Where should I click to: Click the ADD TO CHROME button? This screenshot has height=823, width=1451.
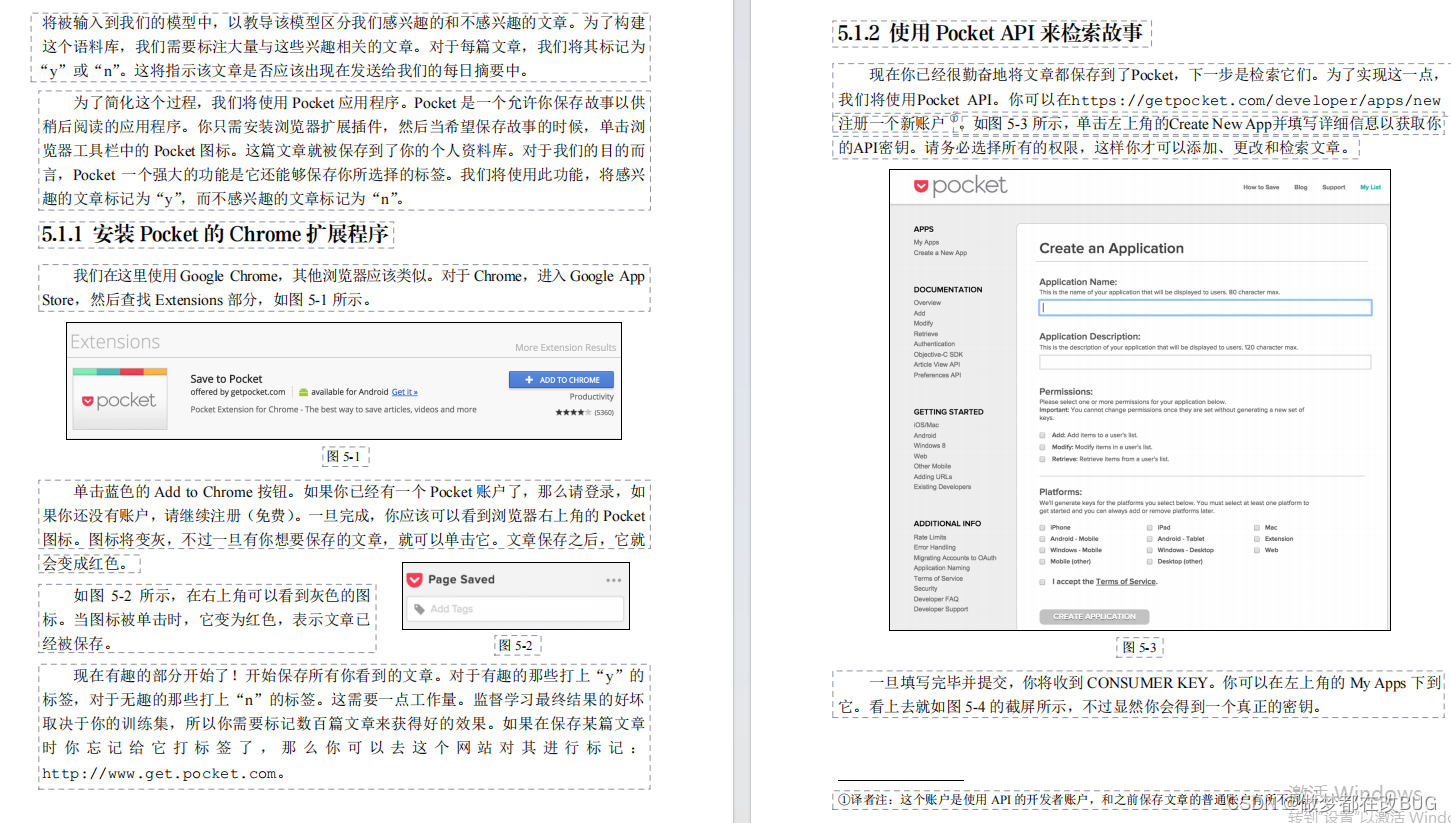tap(561, 380)
